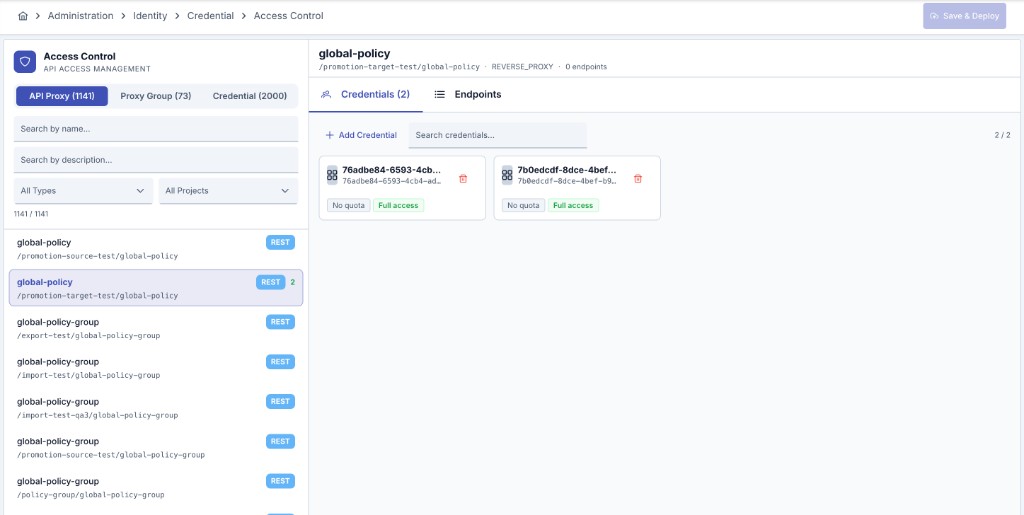Viewport: 1024px width, 515px height.
Task: Focus the Search by name field
Action: pos(155,129)
